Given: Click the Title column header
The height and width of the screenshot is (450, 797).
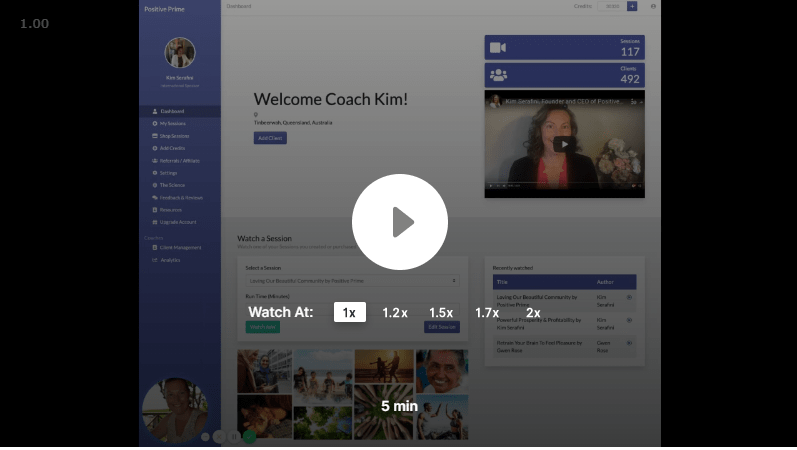Looking at the screenshot, I should coord(502,282).
